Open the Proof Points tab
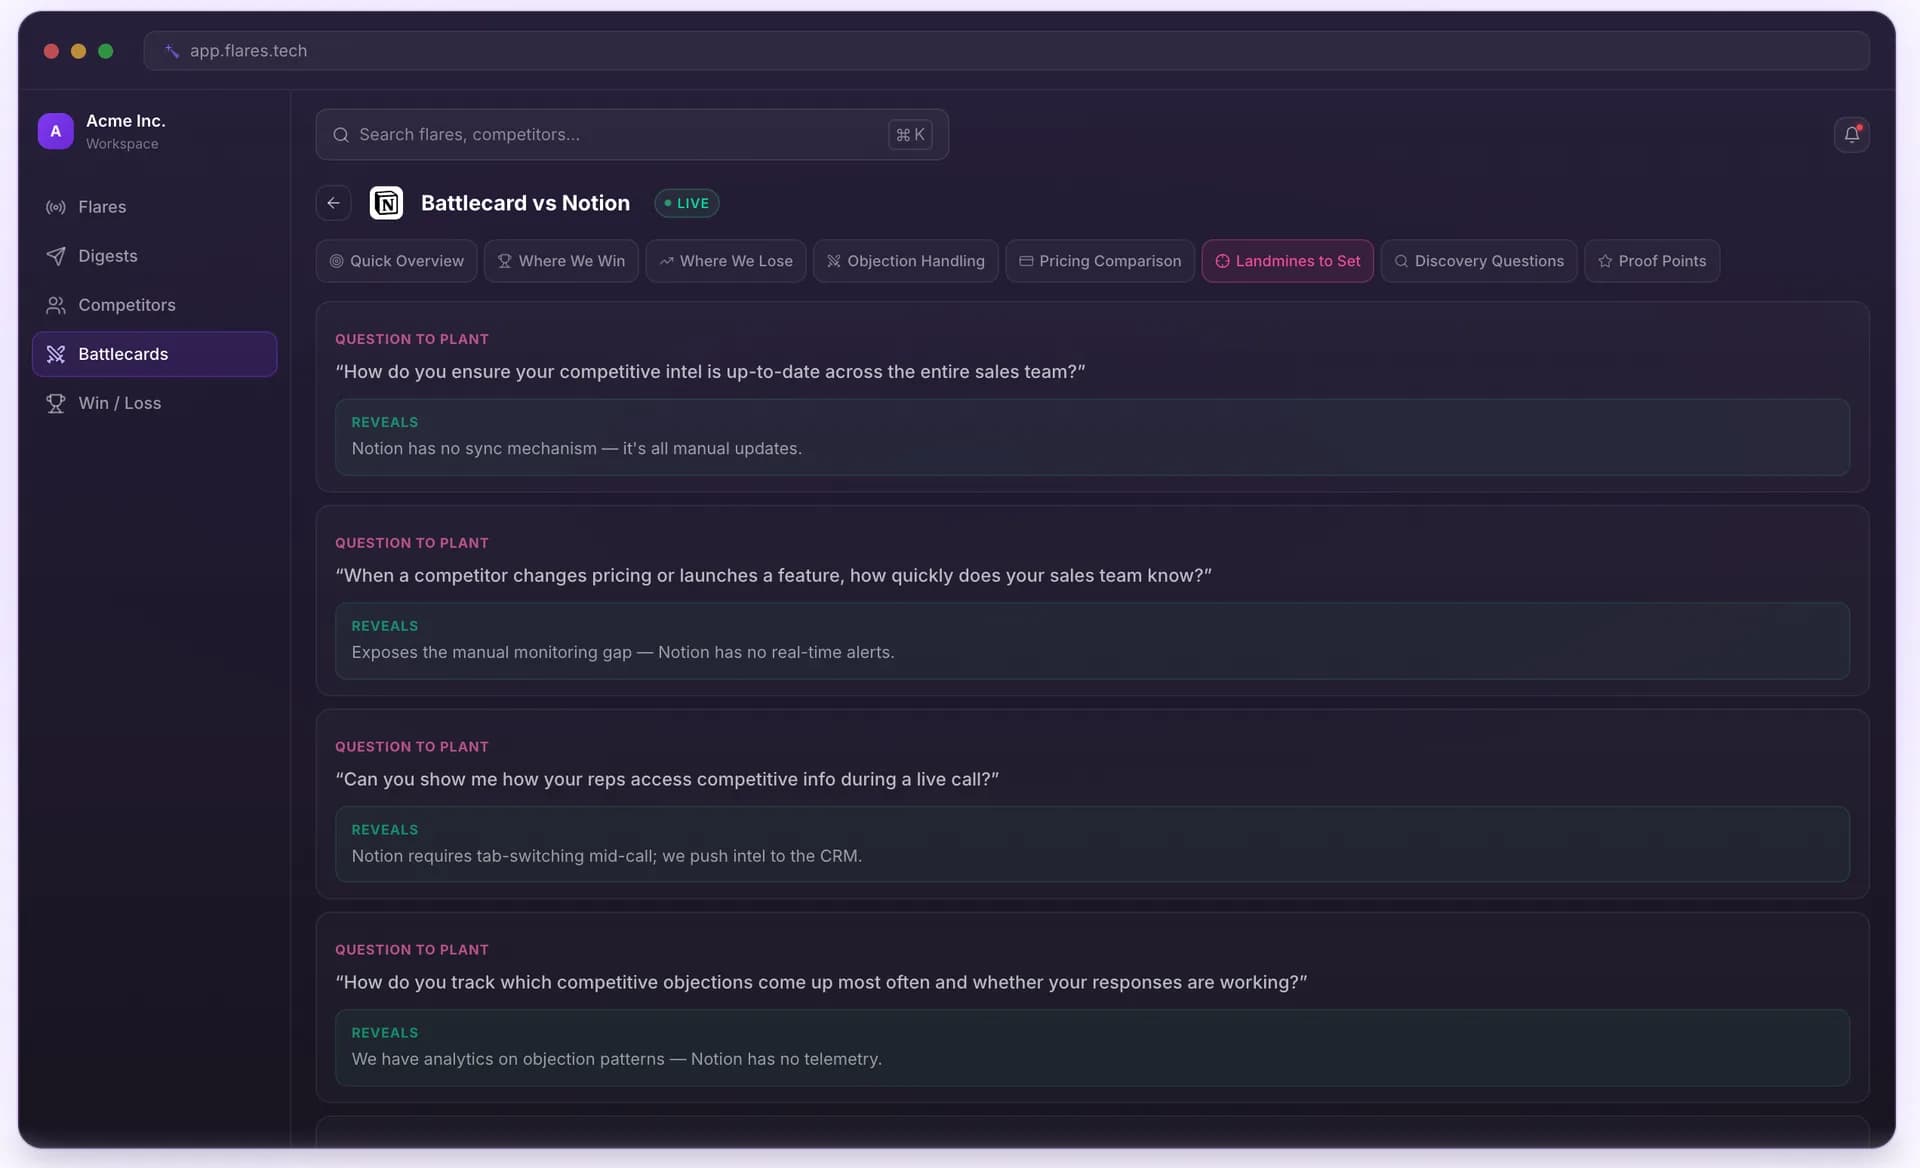 1652,261
